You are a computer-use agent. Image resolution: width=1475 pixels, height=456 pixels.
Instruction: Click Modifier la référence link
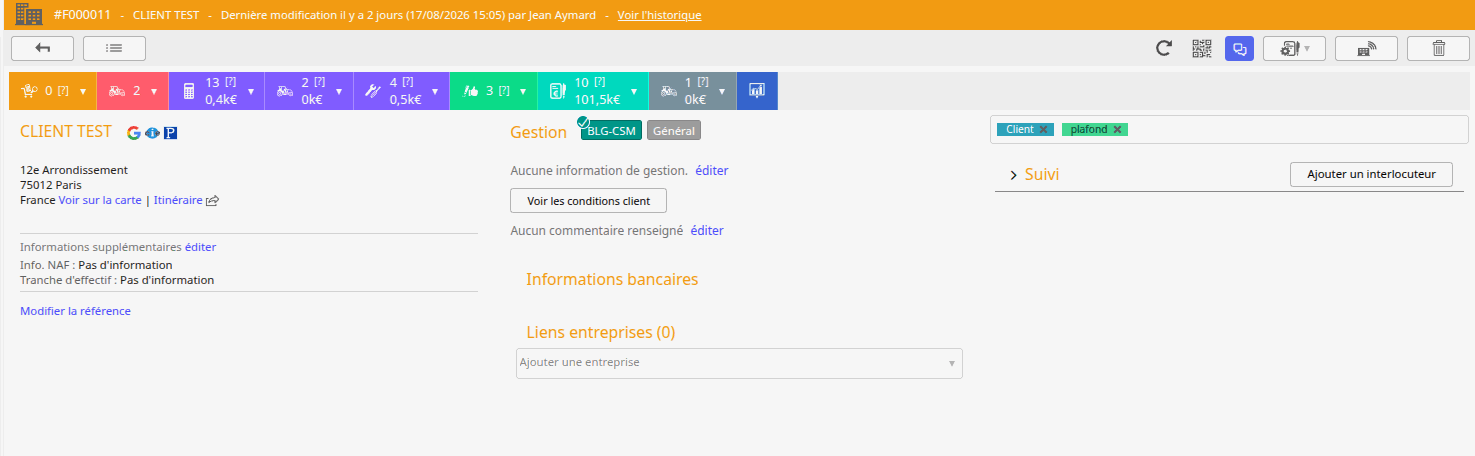(x=75, y=311)
